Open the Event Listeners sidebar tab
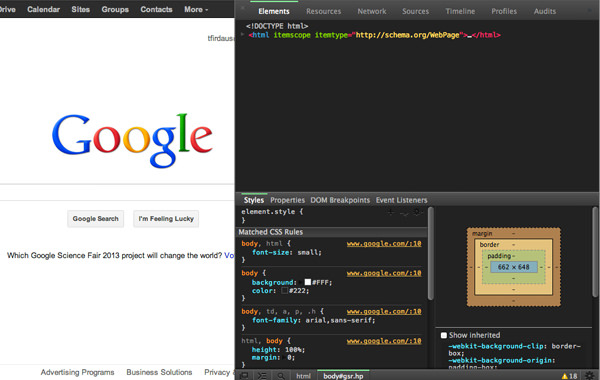This screenshot has width=600, height=380. coord(401,200)
